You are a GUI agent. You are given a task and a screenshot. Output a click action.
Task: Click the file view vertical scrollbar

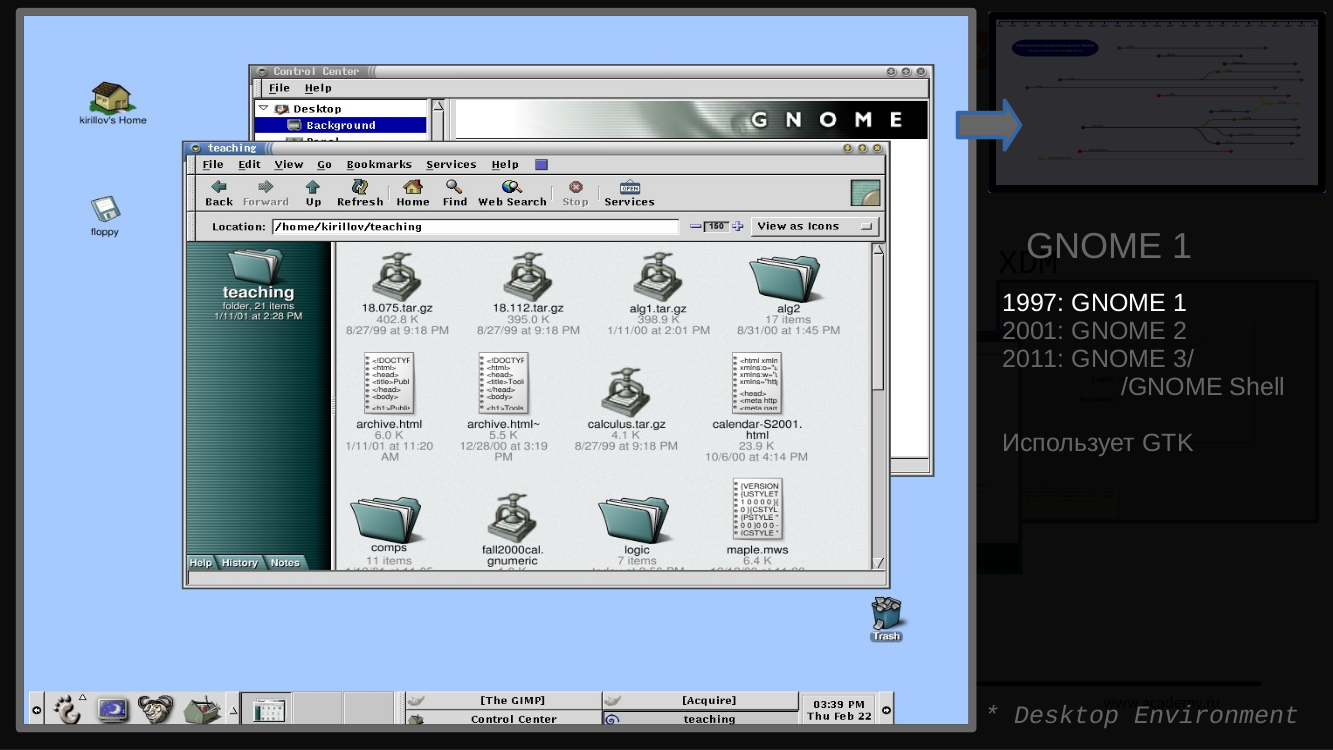pos(878,405)
